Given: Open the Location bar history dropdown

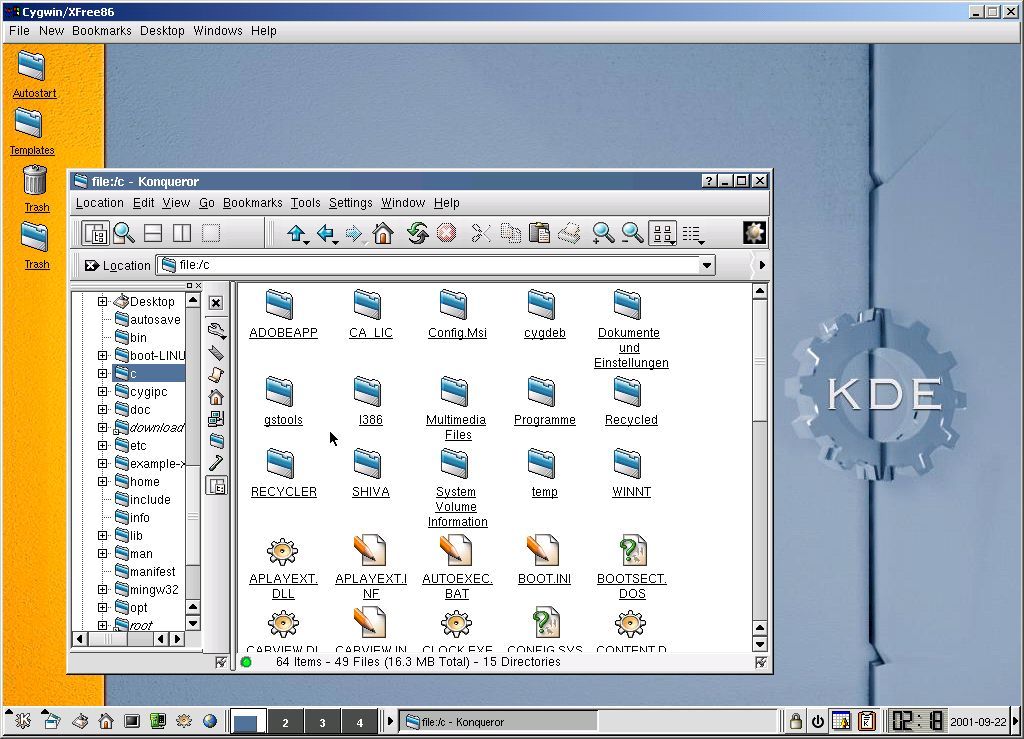Looking at the screenshot, I should point(707,266).
